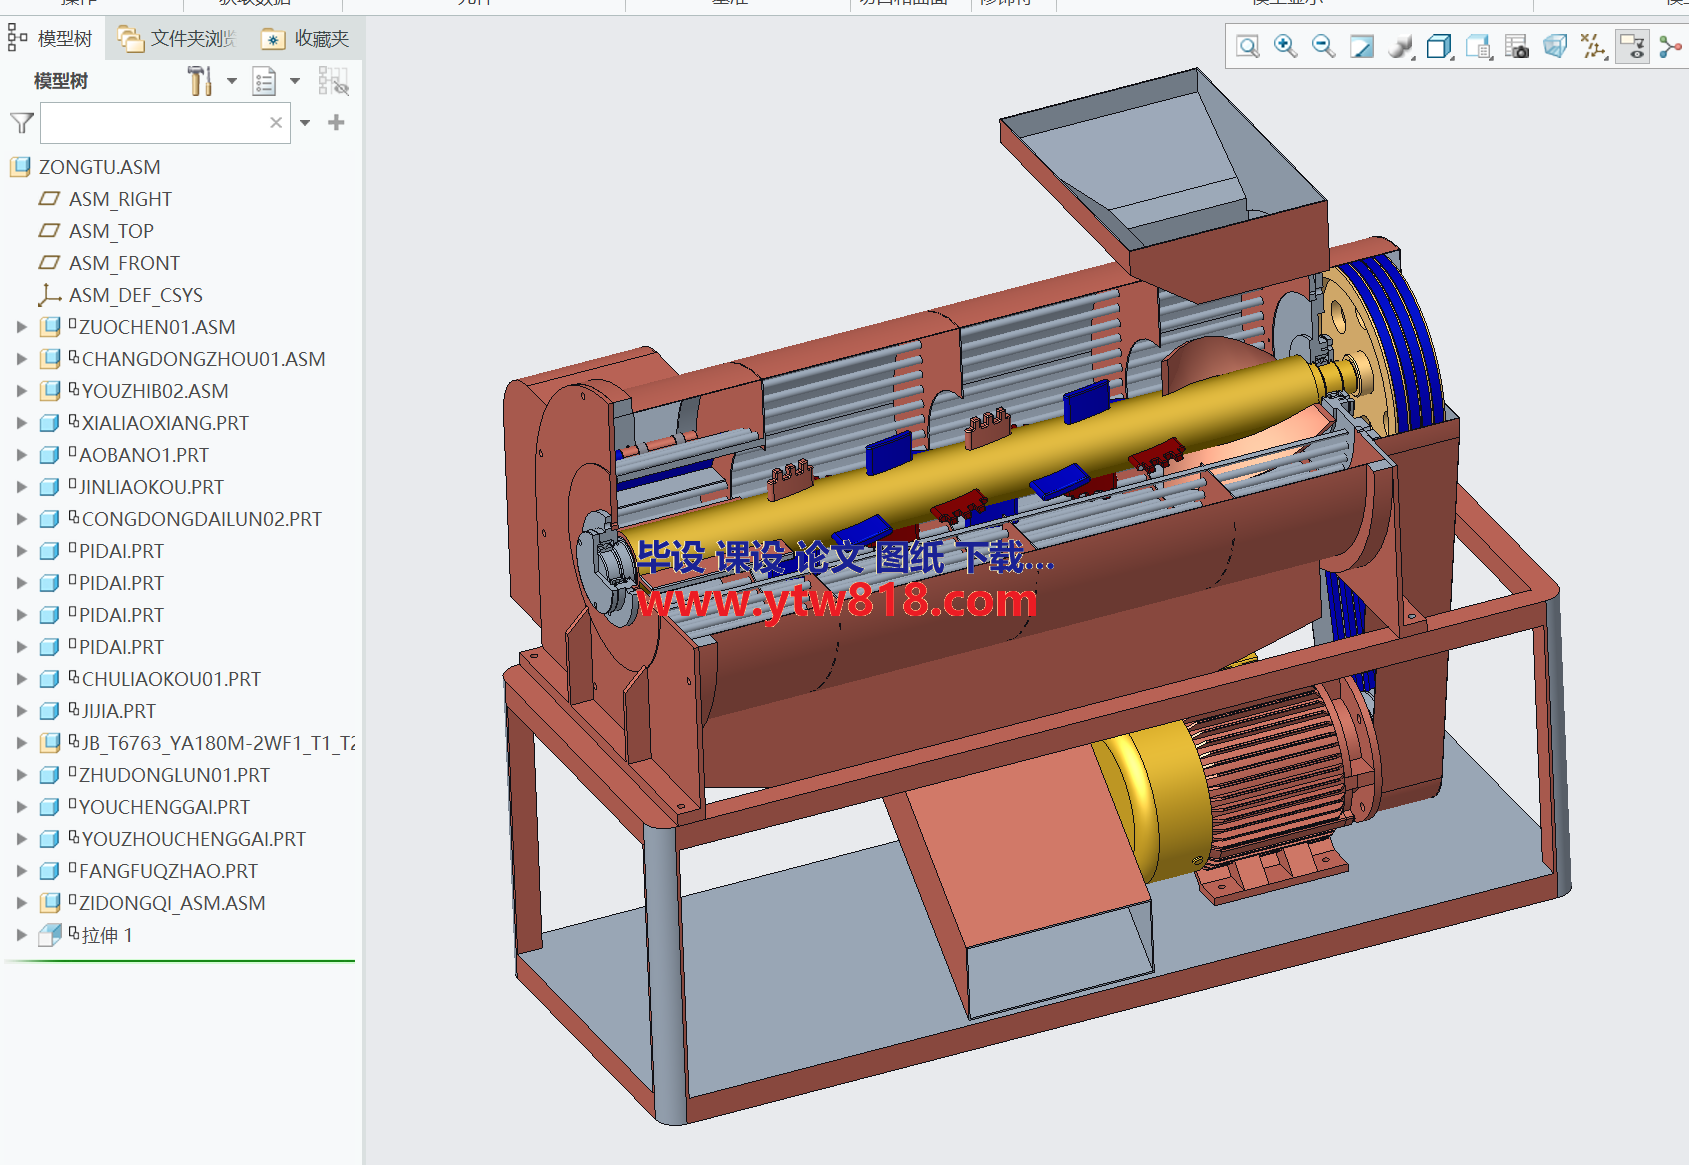The image size is (1689, 1165).
Task: Expand the YOUZHIB02.ASM node
Action: coord(21,391)
